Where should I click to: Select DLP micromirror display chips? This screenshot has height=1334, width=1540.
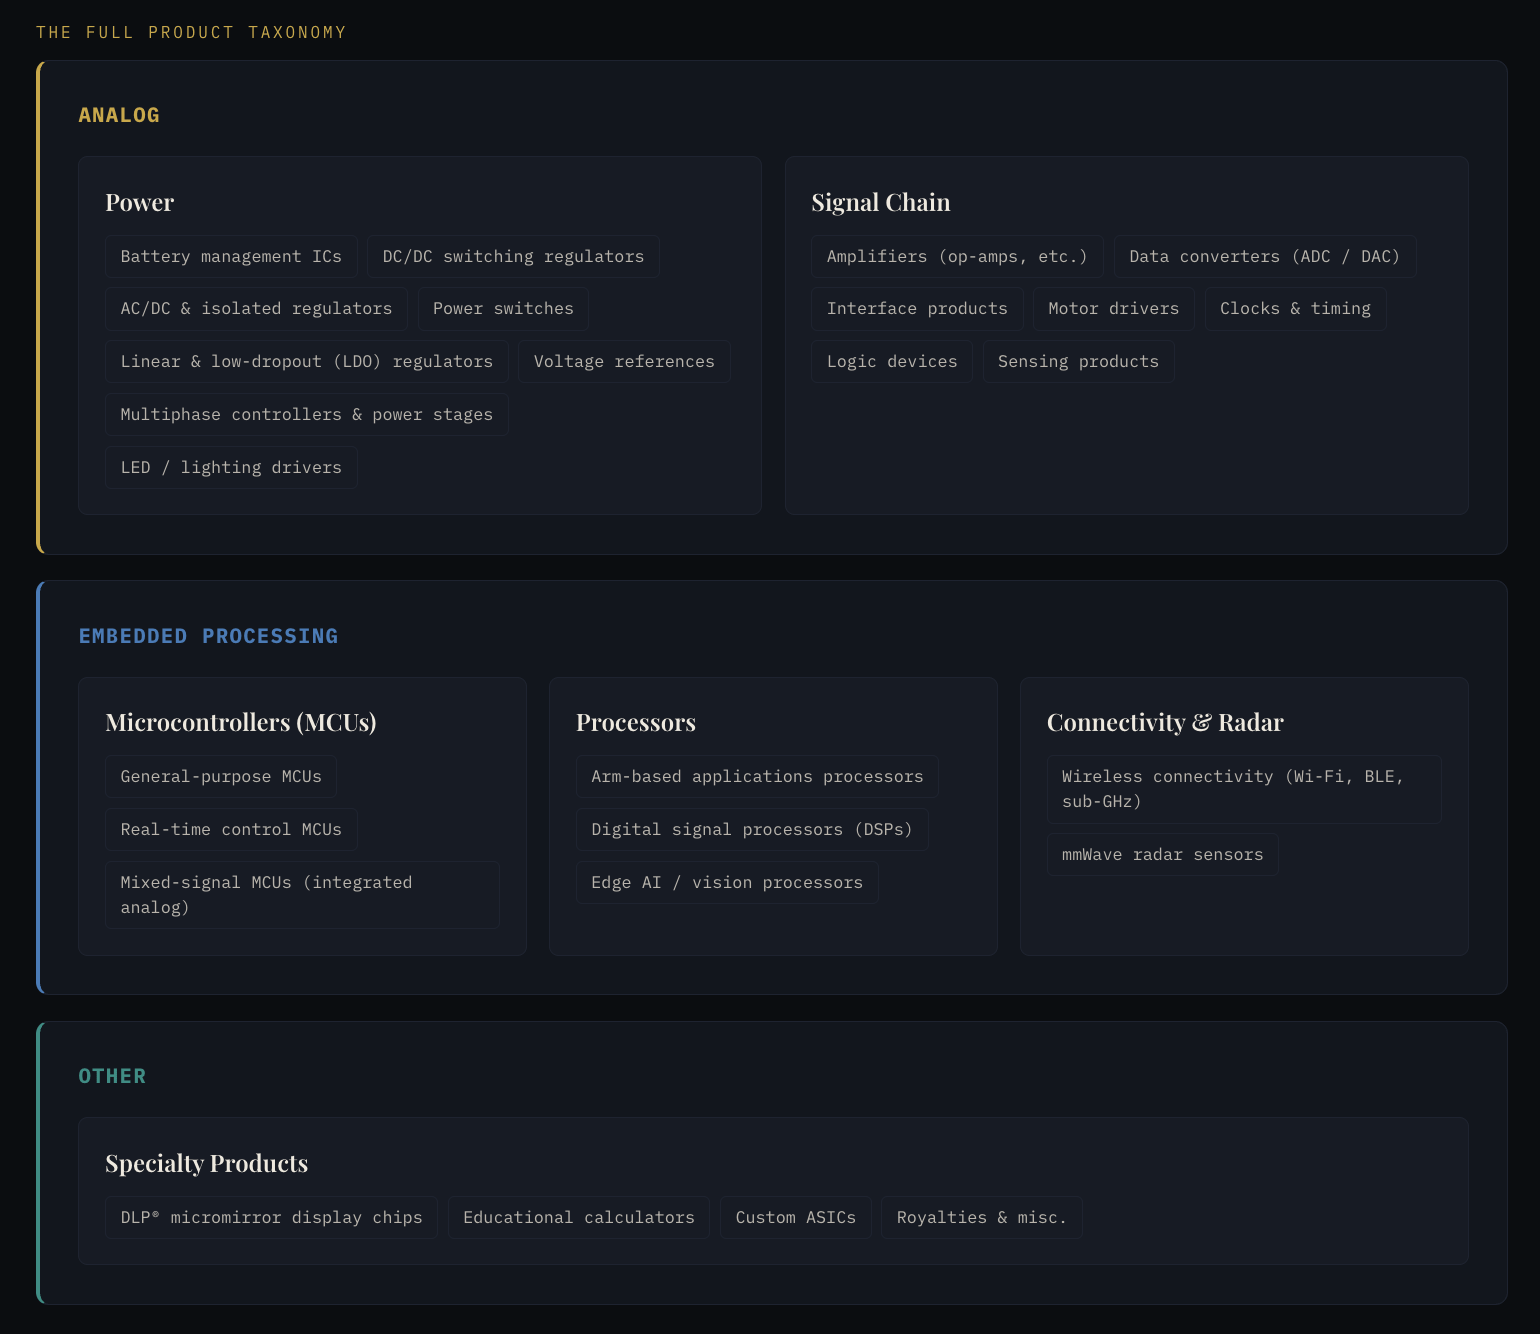click(x=272, y=1218)
